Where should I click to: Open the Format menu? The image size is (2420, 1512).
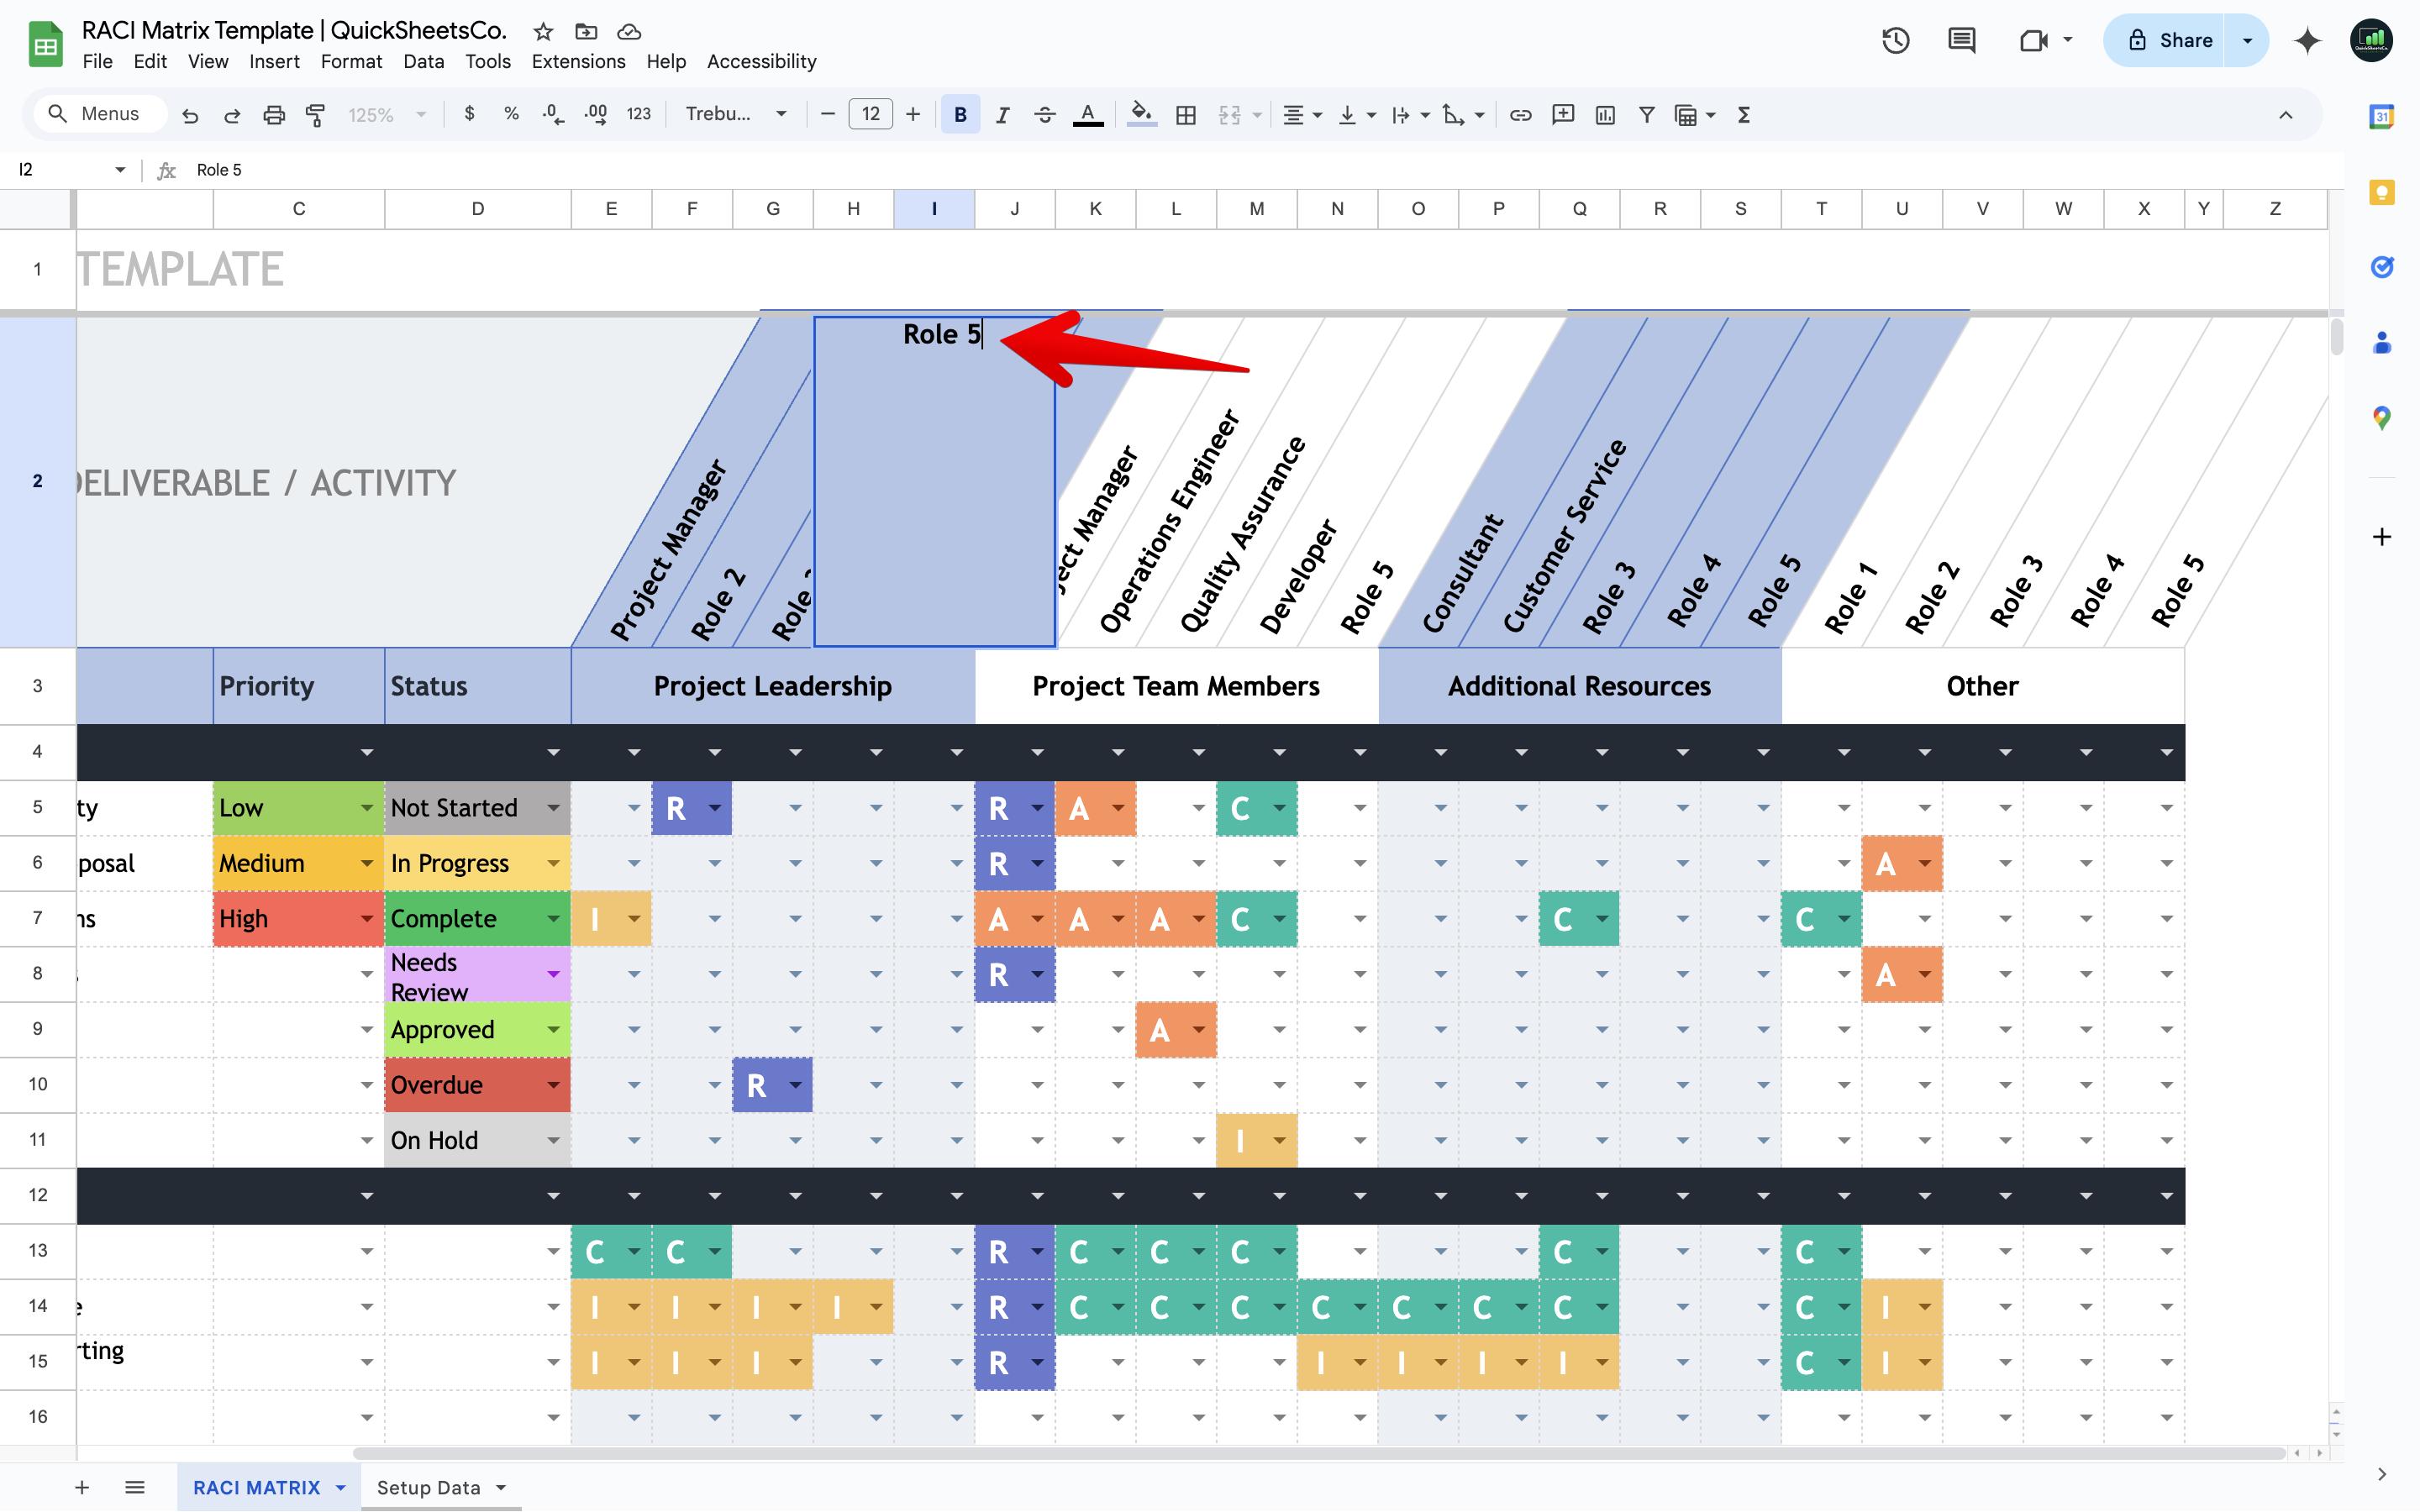coord(351,61)
